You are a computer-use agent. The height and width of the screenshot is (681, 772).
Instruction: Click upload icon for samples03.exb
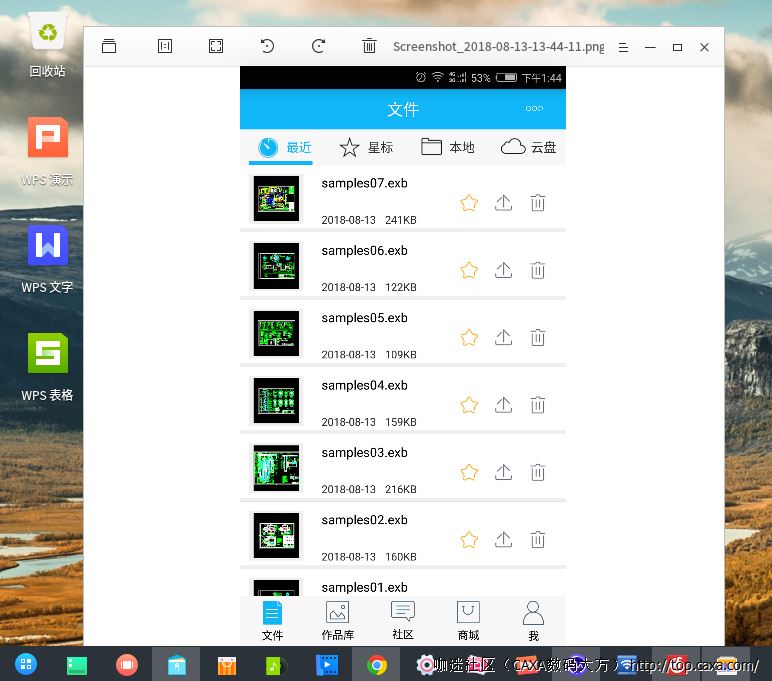pos(503,472)
